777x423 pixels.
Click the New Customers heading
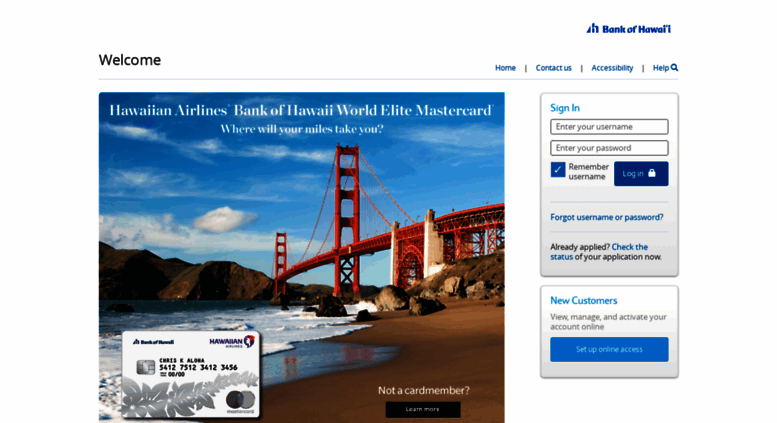pyautogui.click(x=584, y=301)
